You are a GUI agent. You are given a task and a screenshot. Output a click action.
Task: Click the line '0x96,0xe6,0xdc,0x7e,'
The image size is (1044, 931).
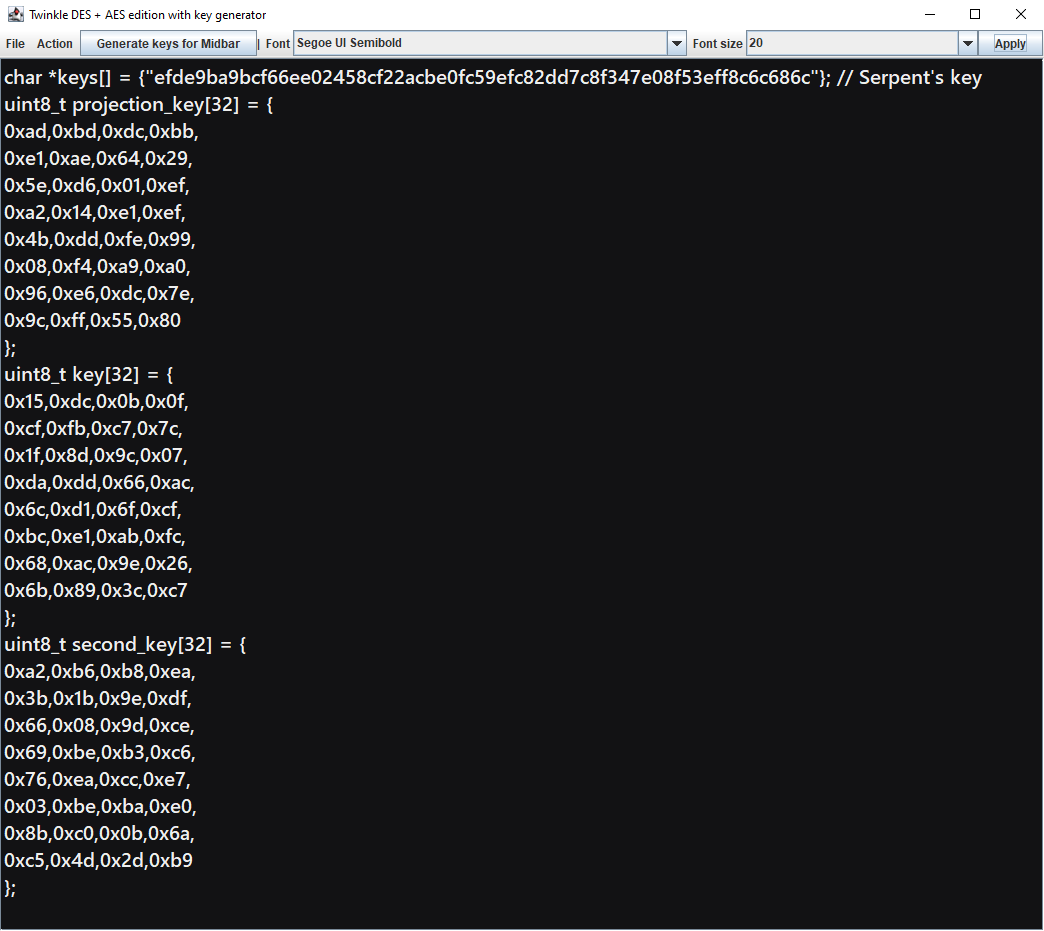pos(99,294)
